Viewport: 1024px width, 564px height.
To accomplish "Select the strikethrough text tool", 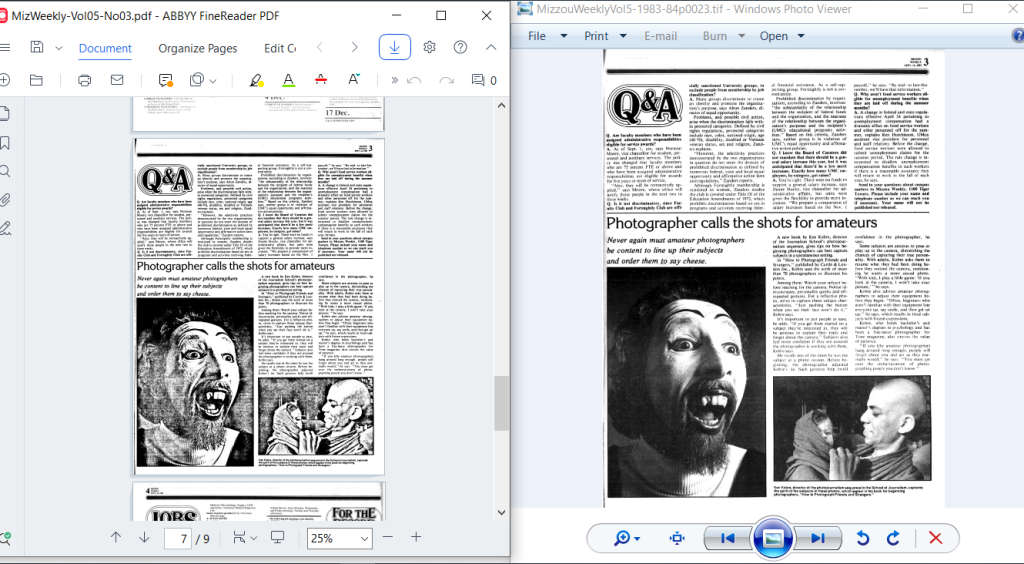I will pyautogui.click(x=321, y=80).
